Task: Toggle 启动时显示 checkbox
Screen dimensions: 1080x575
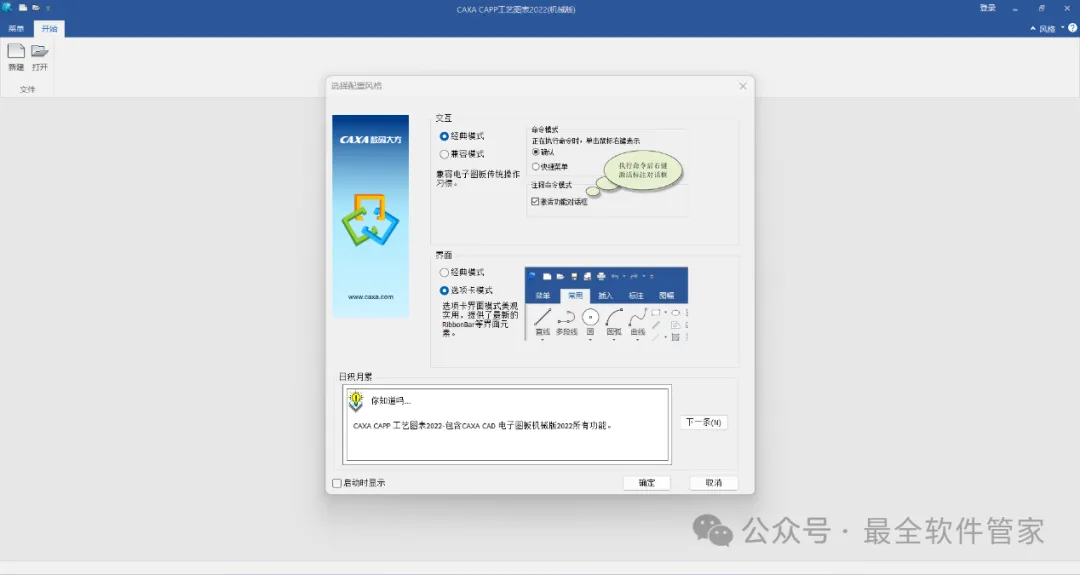Action: click(337, 483)
